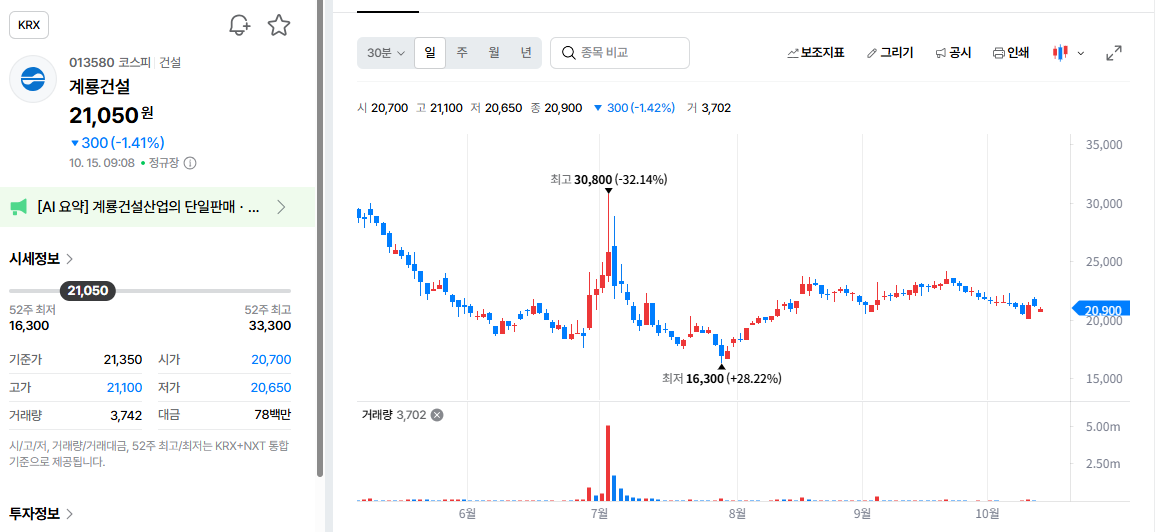The height and width of the screenshot is (532, 1155).
Task: Click the 코스피 market label
Action: pyautogui.click(x=136, y=63)
